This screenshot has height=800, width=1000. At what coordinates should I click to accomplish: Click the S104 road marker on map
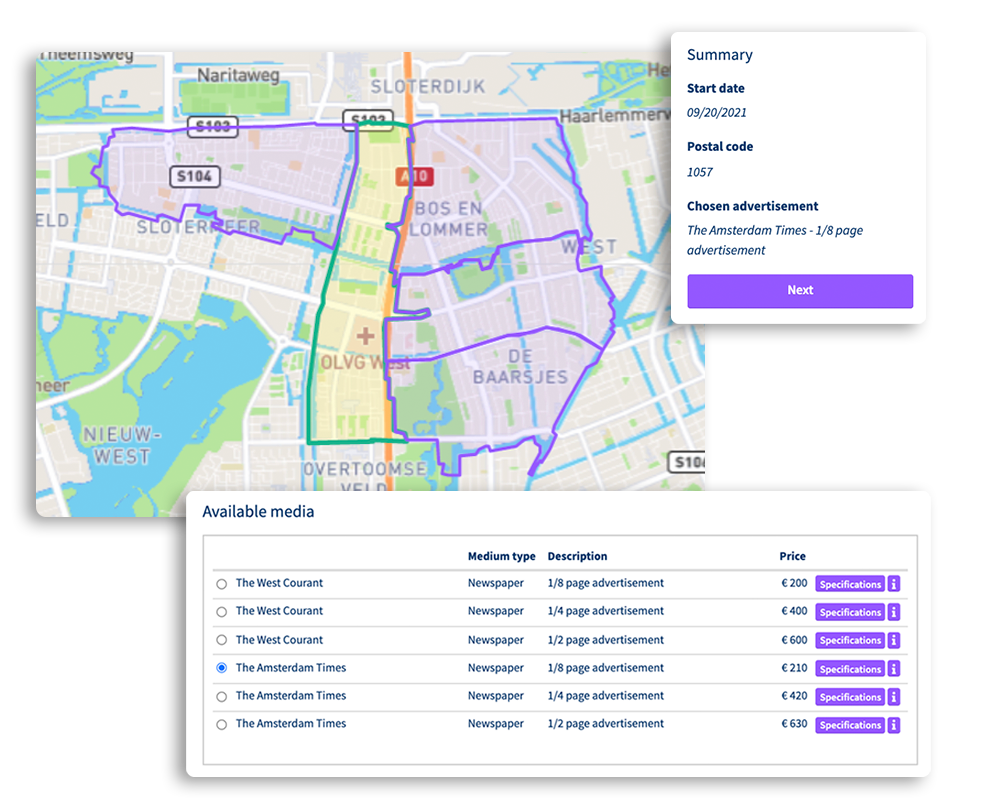[195, 176]
